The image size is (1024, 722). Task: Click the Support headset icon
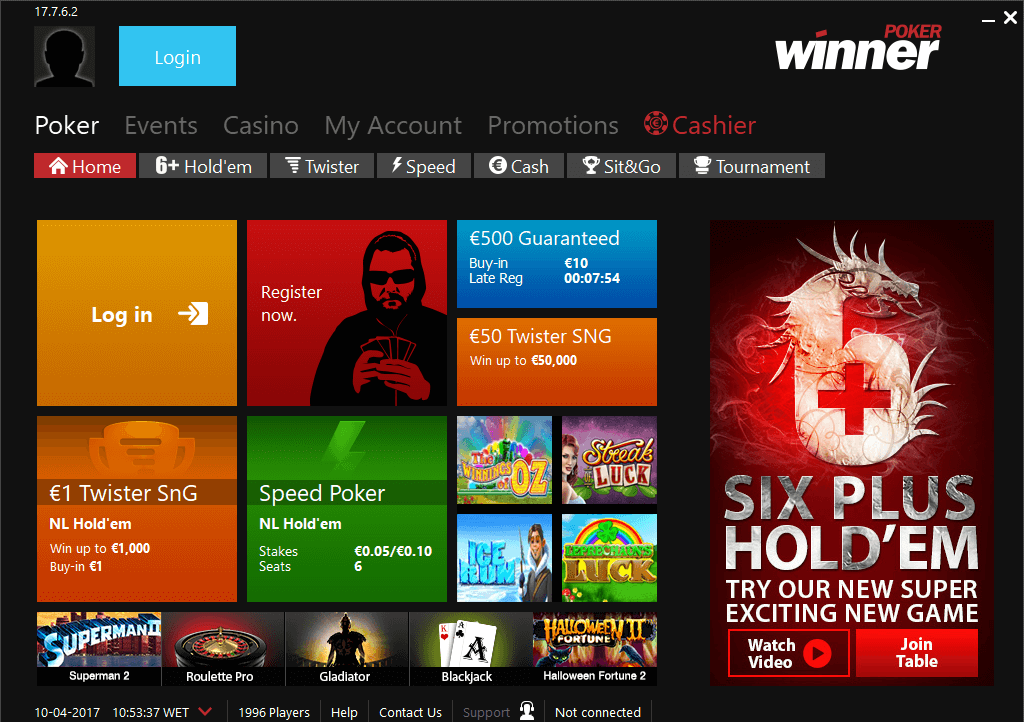click(x=527, y=711)
